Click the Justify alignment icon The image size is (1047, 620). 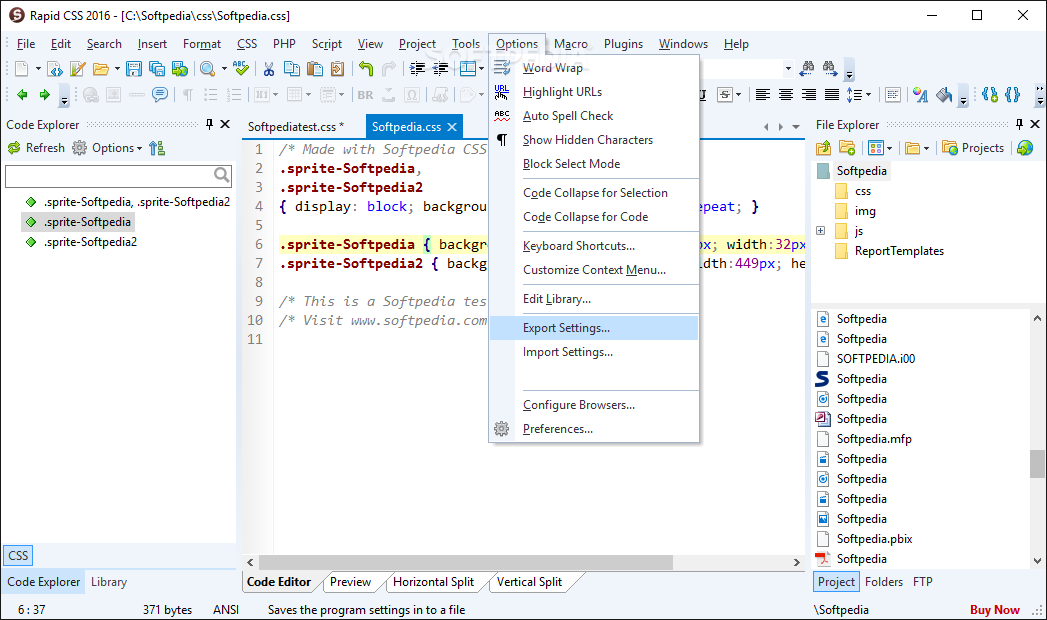pos(831,95)
